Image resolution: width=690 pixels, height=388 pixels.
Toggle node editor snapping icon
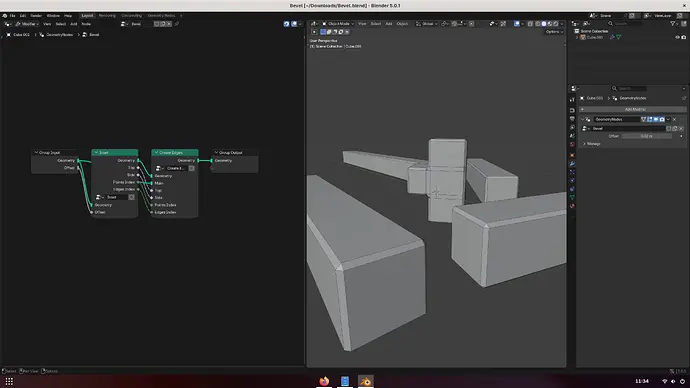click(286, 24)
